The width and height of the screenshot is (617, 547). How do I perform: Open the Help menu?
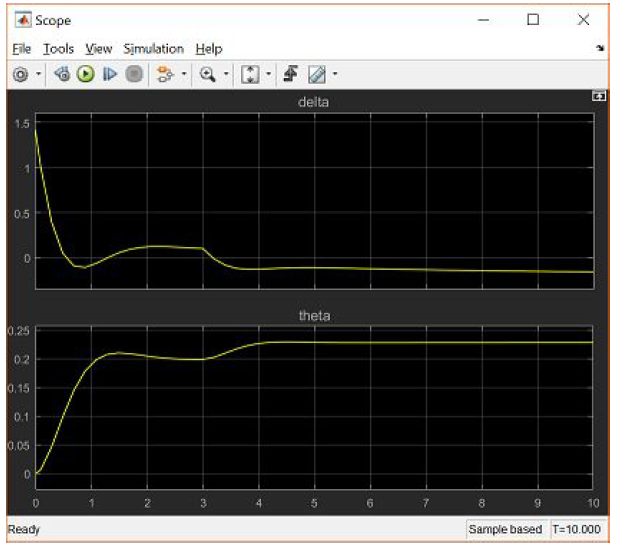click(208, 48)
